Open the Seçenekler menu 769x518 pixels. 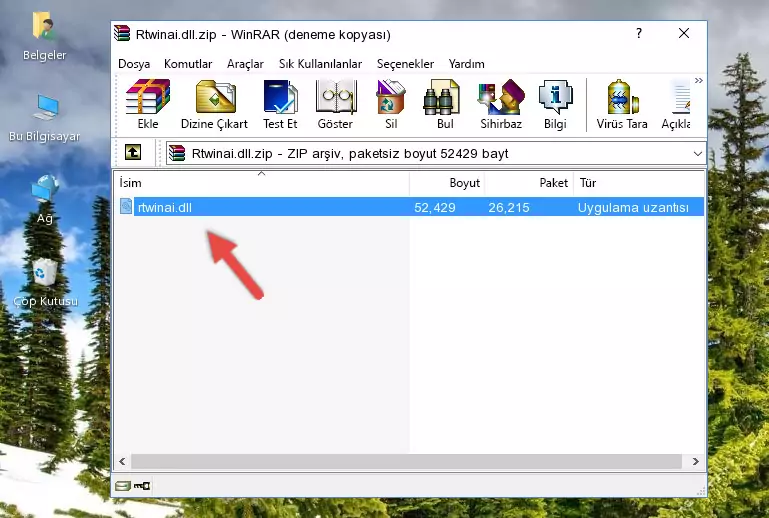405,64
